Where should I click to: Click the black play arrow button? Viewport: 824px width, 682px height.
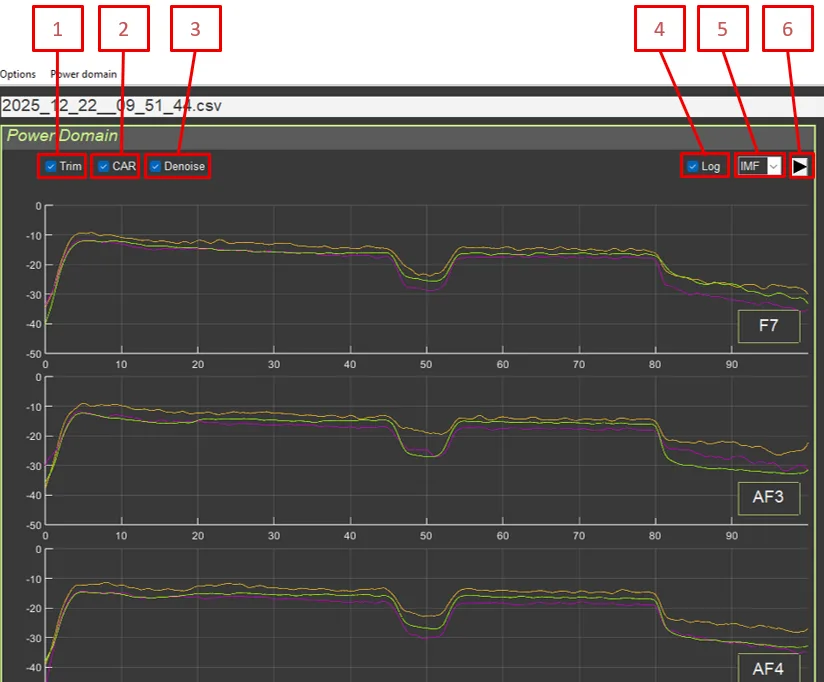(800, 166)
